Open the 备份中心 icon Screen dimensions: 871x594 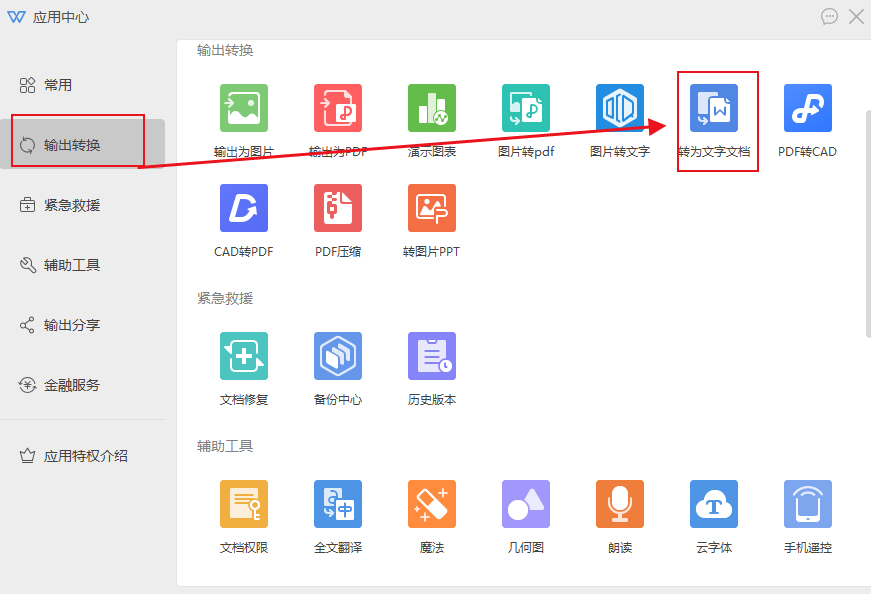point(338,356)
